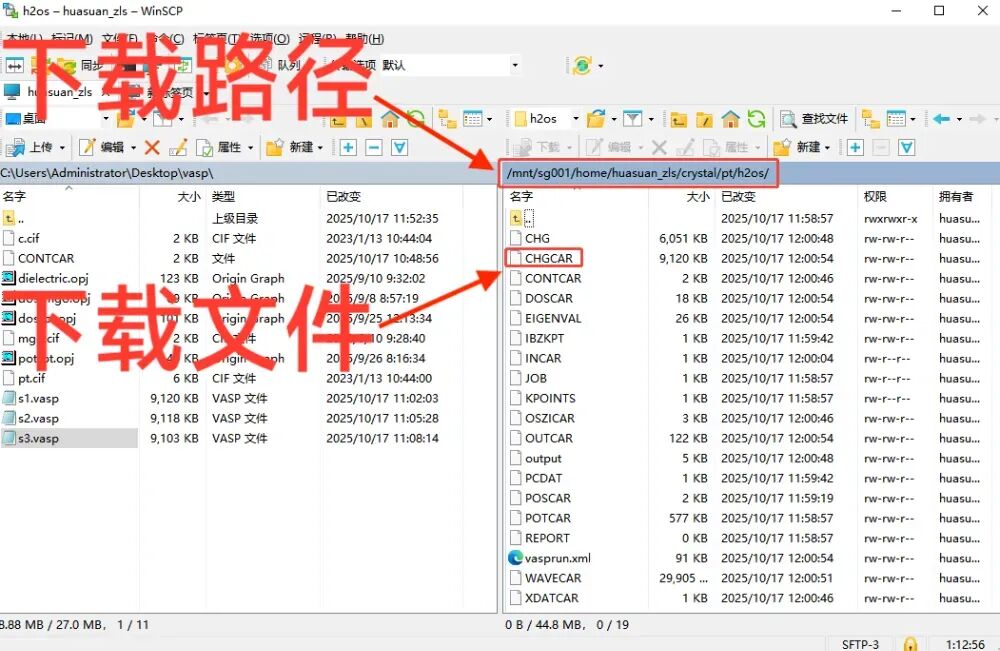Viewport: 1000px width, 651px height.
Task: Select files using the + icon in remote panel
Action: tap(855, 147)
